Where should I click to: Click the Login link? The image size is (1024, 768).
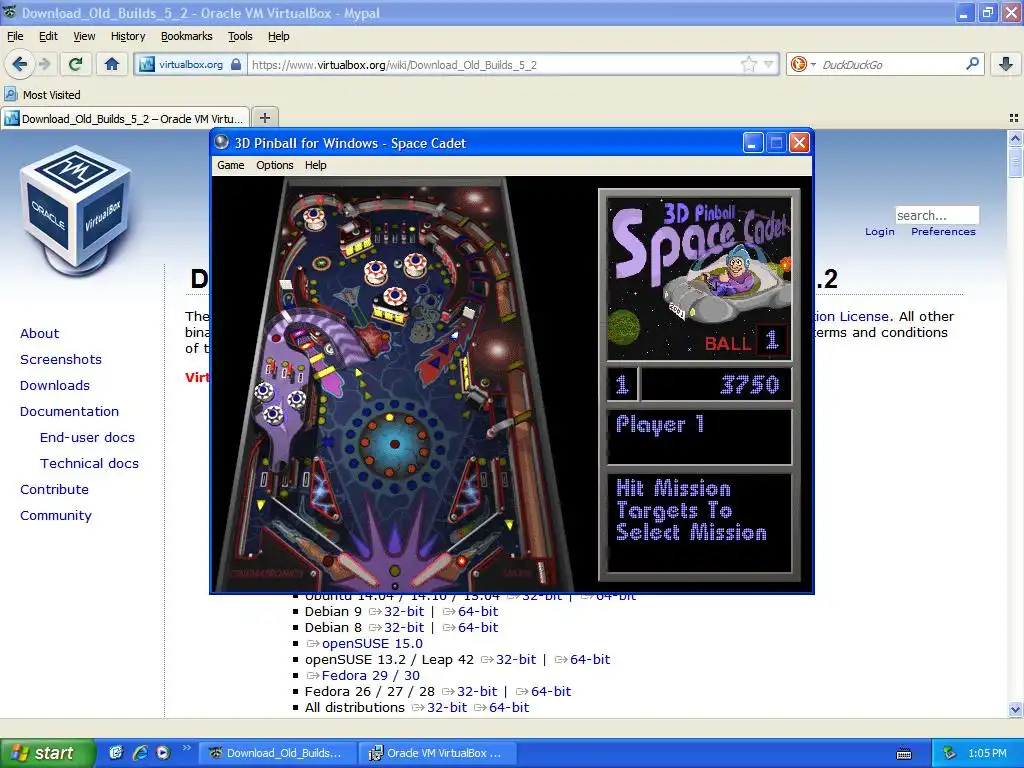[880, 232]
